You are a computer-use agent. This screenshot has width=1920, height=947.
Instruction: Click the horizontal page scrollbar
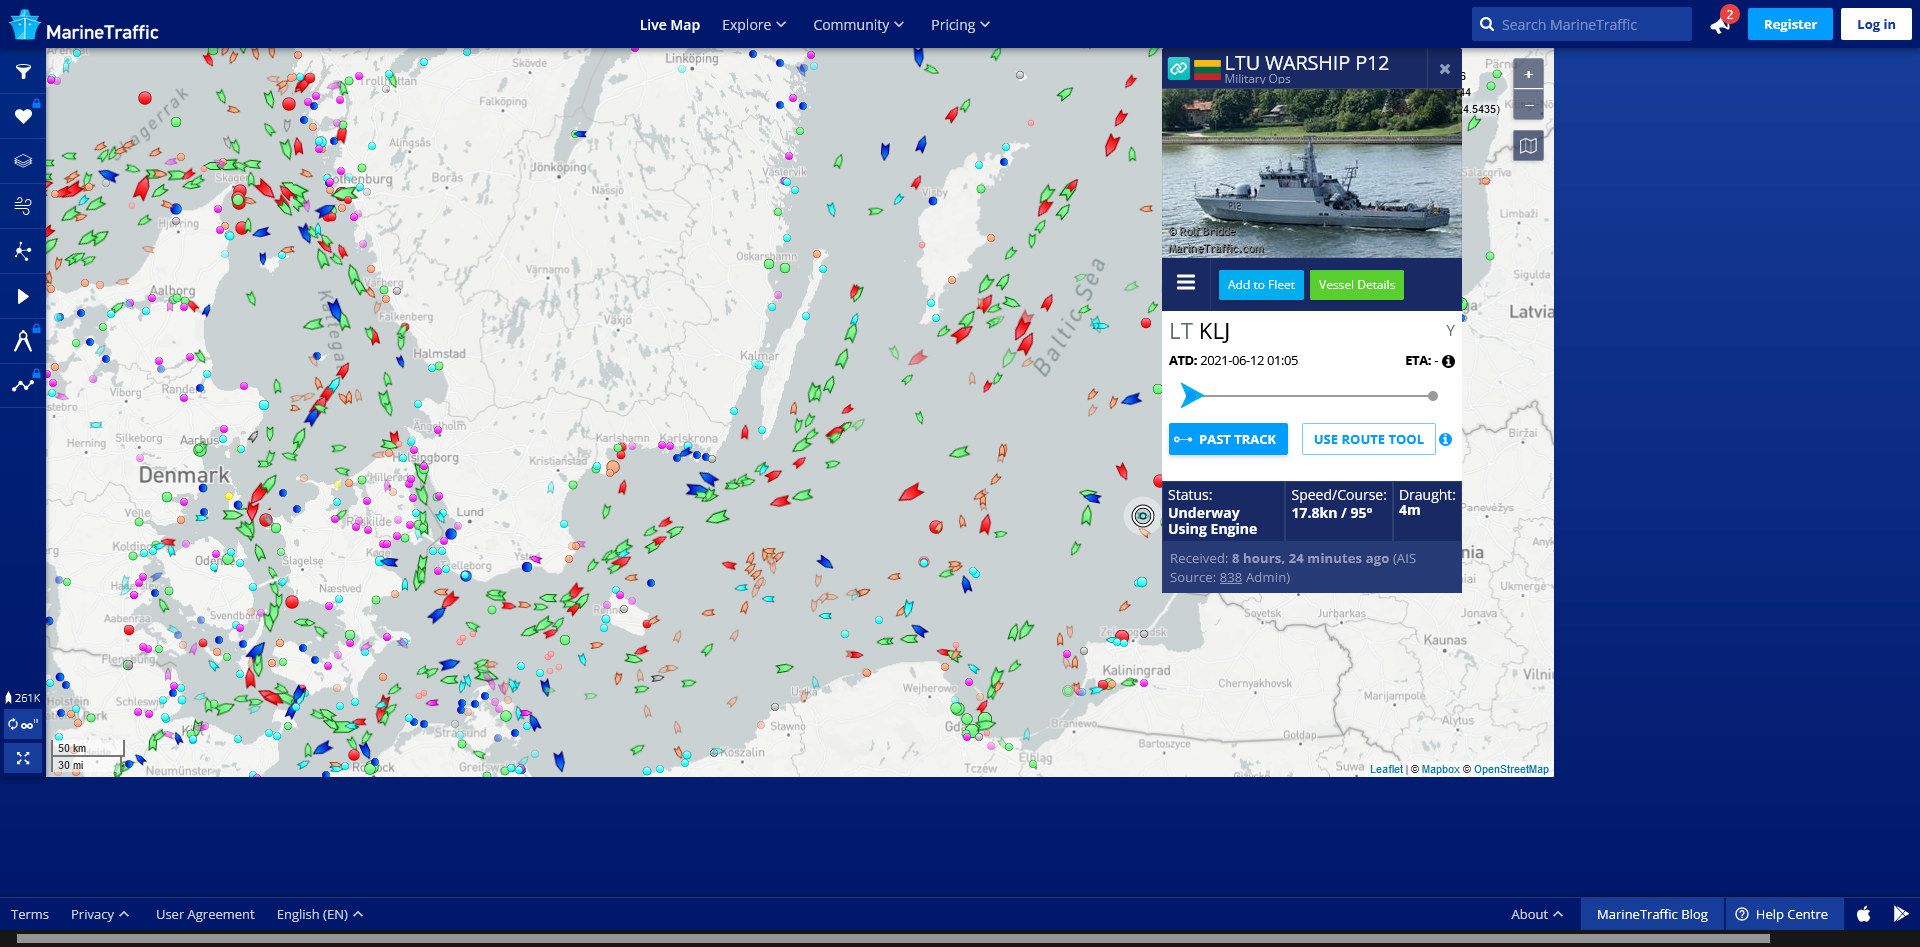(x=893, y=939)
